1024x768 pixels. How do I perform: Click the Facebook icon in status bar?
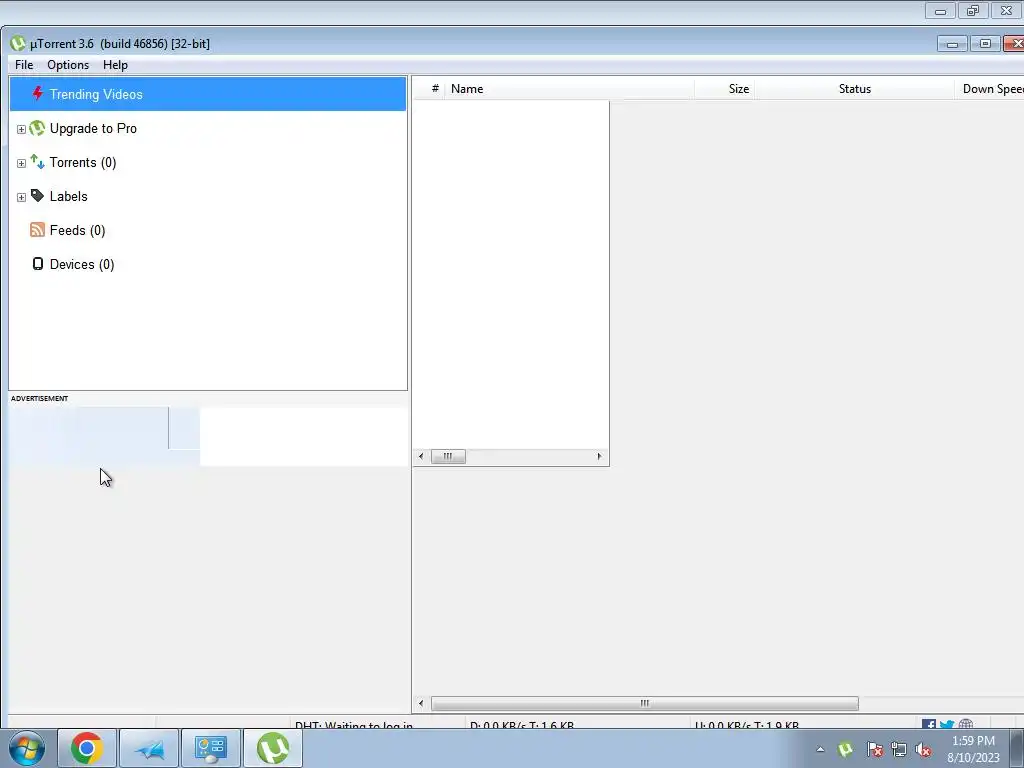(x=929, y=724)
